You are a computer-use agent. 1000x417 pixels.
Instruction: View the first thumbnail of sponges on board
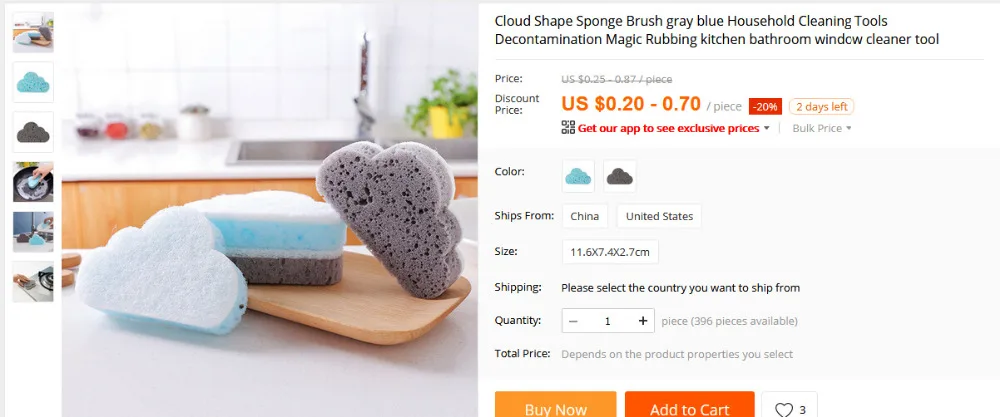[33, 32]
